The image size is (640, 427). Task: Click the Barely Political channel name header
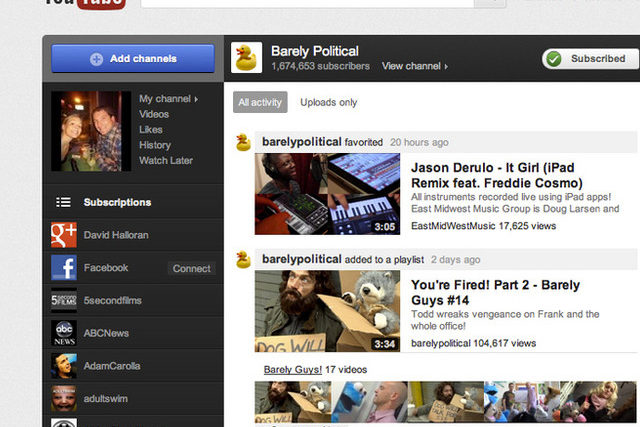pyautogui.click(x=315, y=51)
